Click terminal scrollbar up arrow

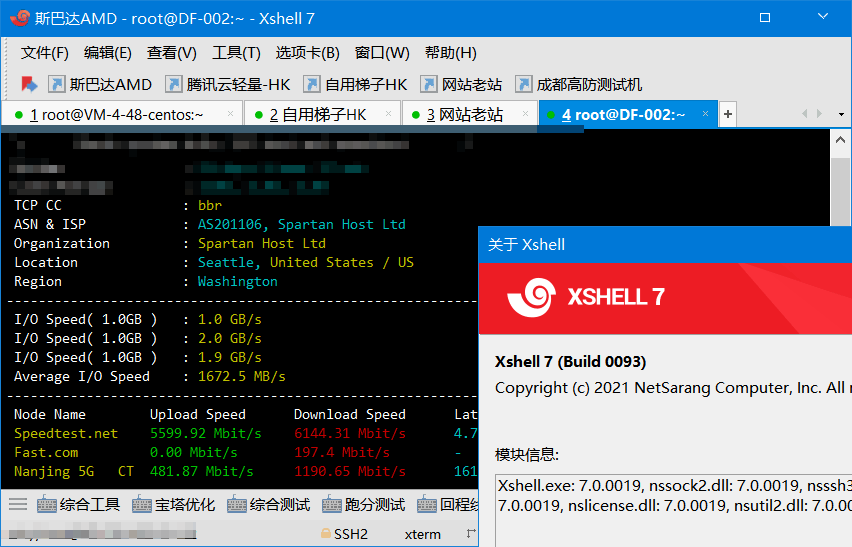pos(840,140)
